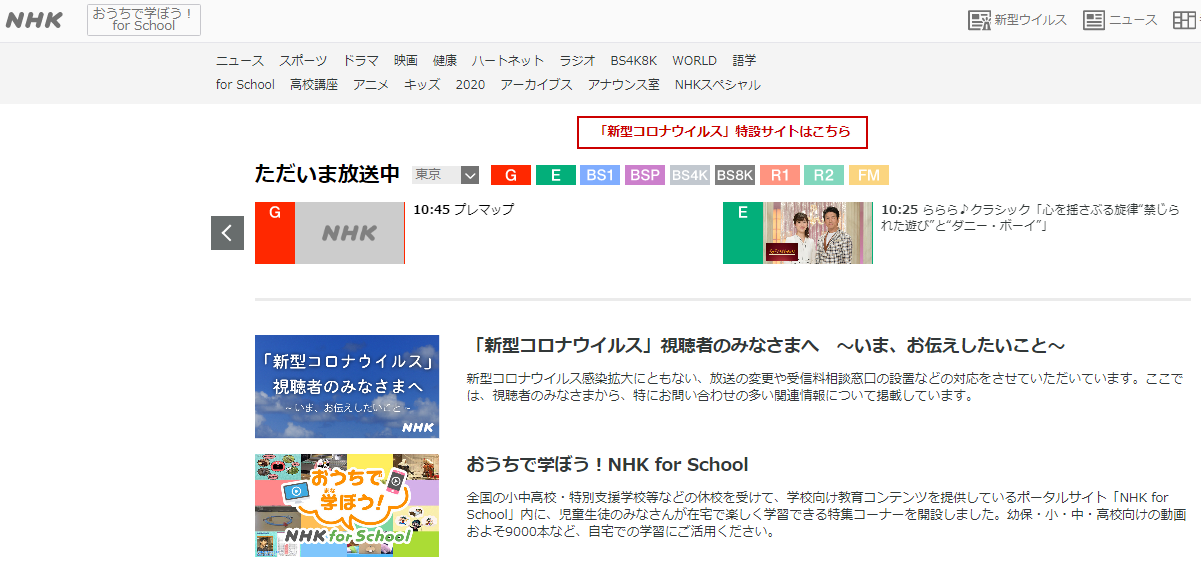Open the スポーツ menu item

(303, 60)
